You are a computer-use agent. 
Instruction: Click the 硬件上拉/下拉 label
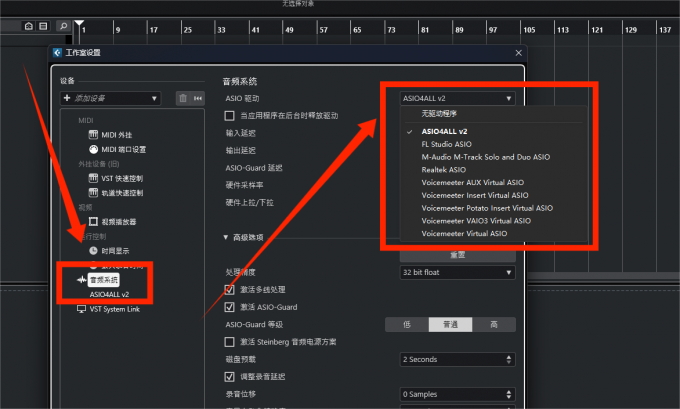click(249, 203)
